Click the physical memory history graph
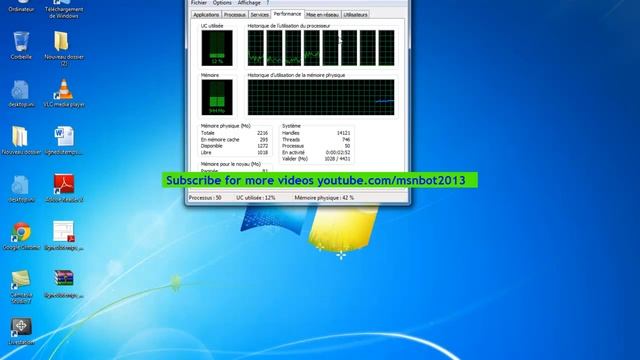 pyautogui.click(x=321, y=97)
